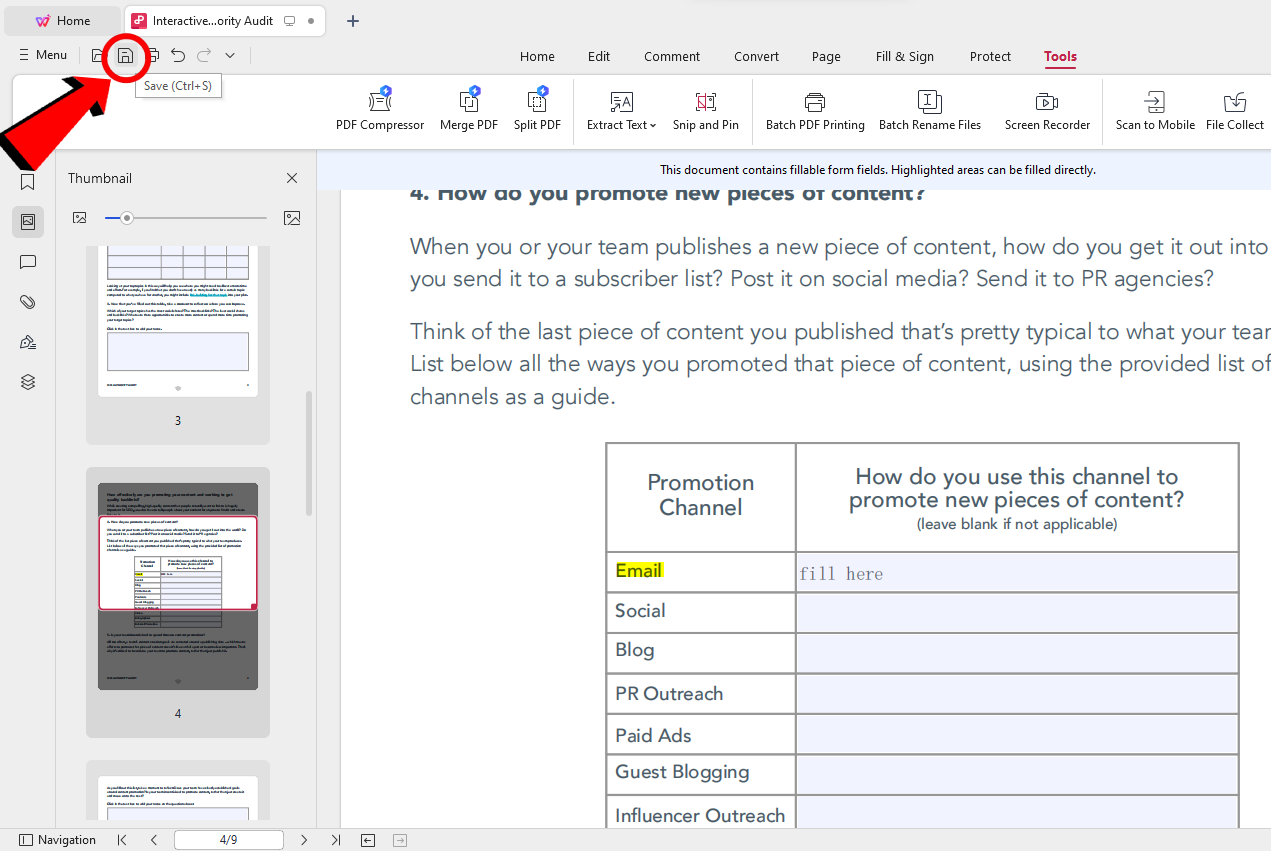Expand the quick access toolbar chevron
Image resolution: width=1271 pixels, height=851 pixels.
point(230,56)
